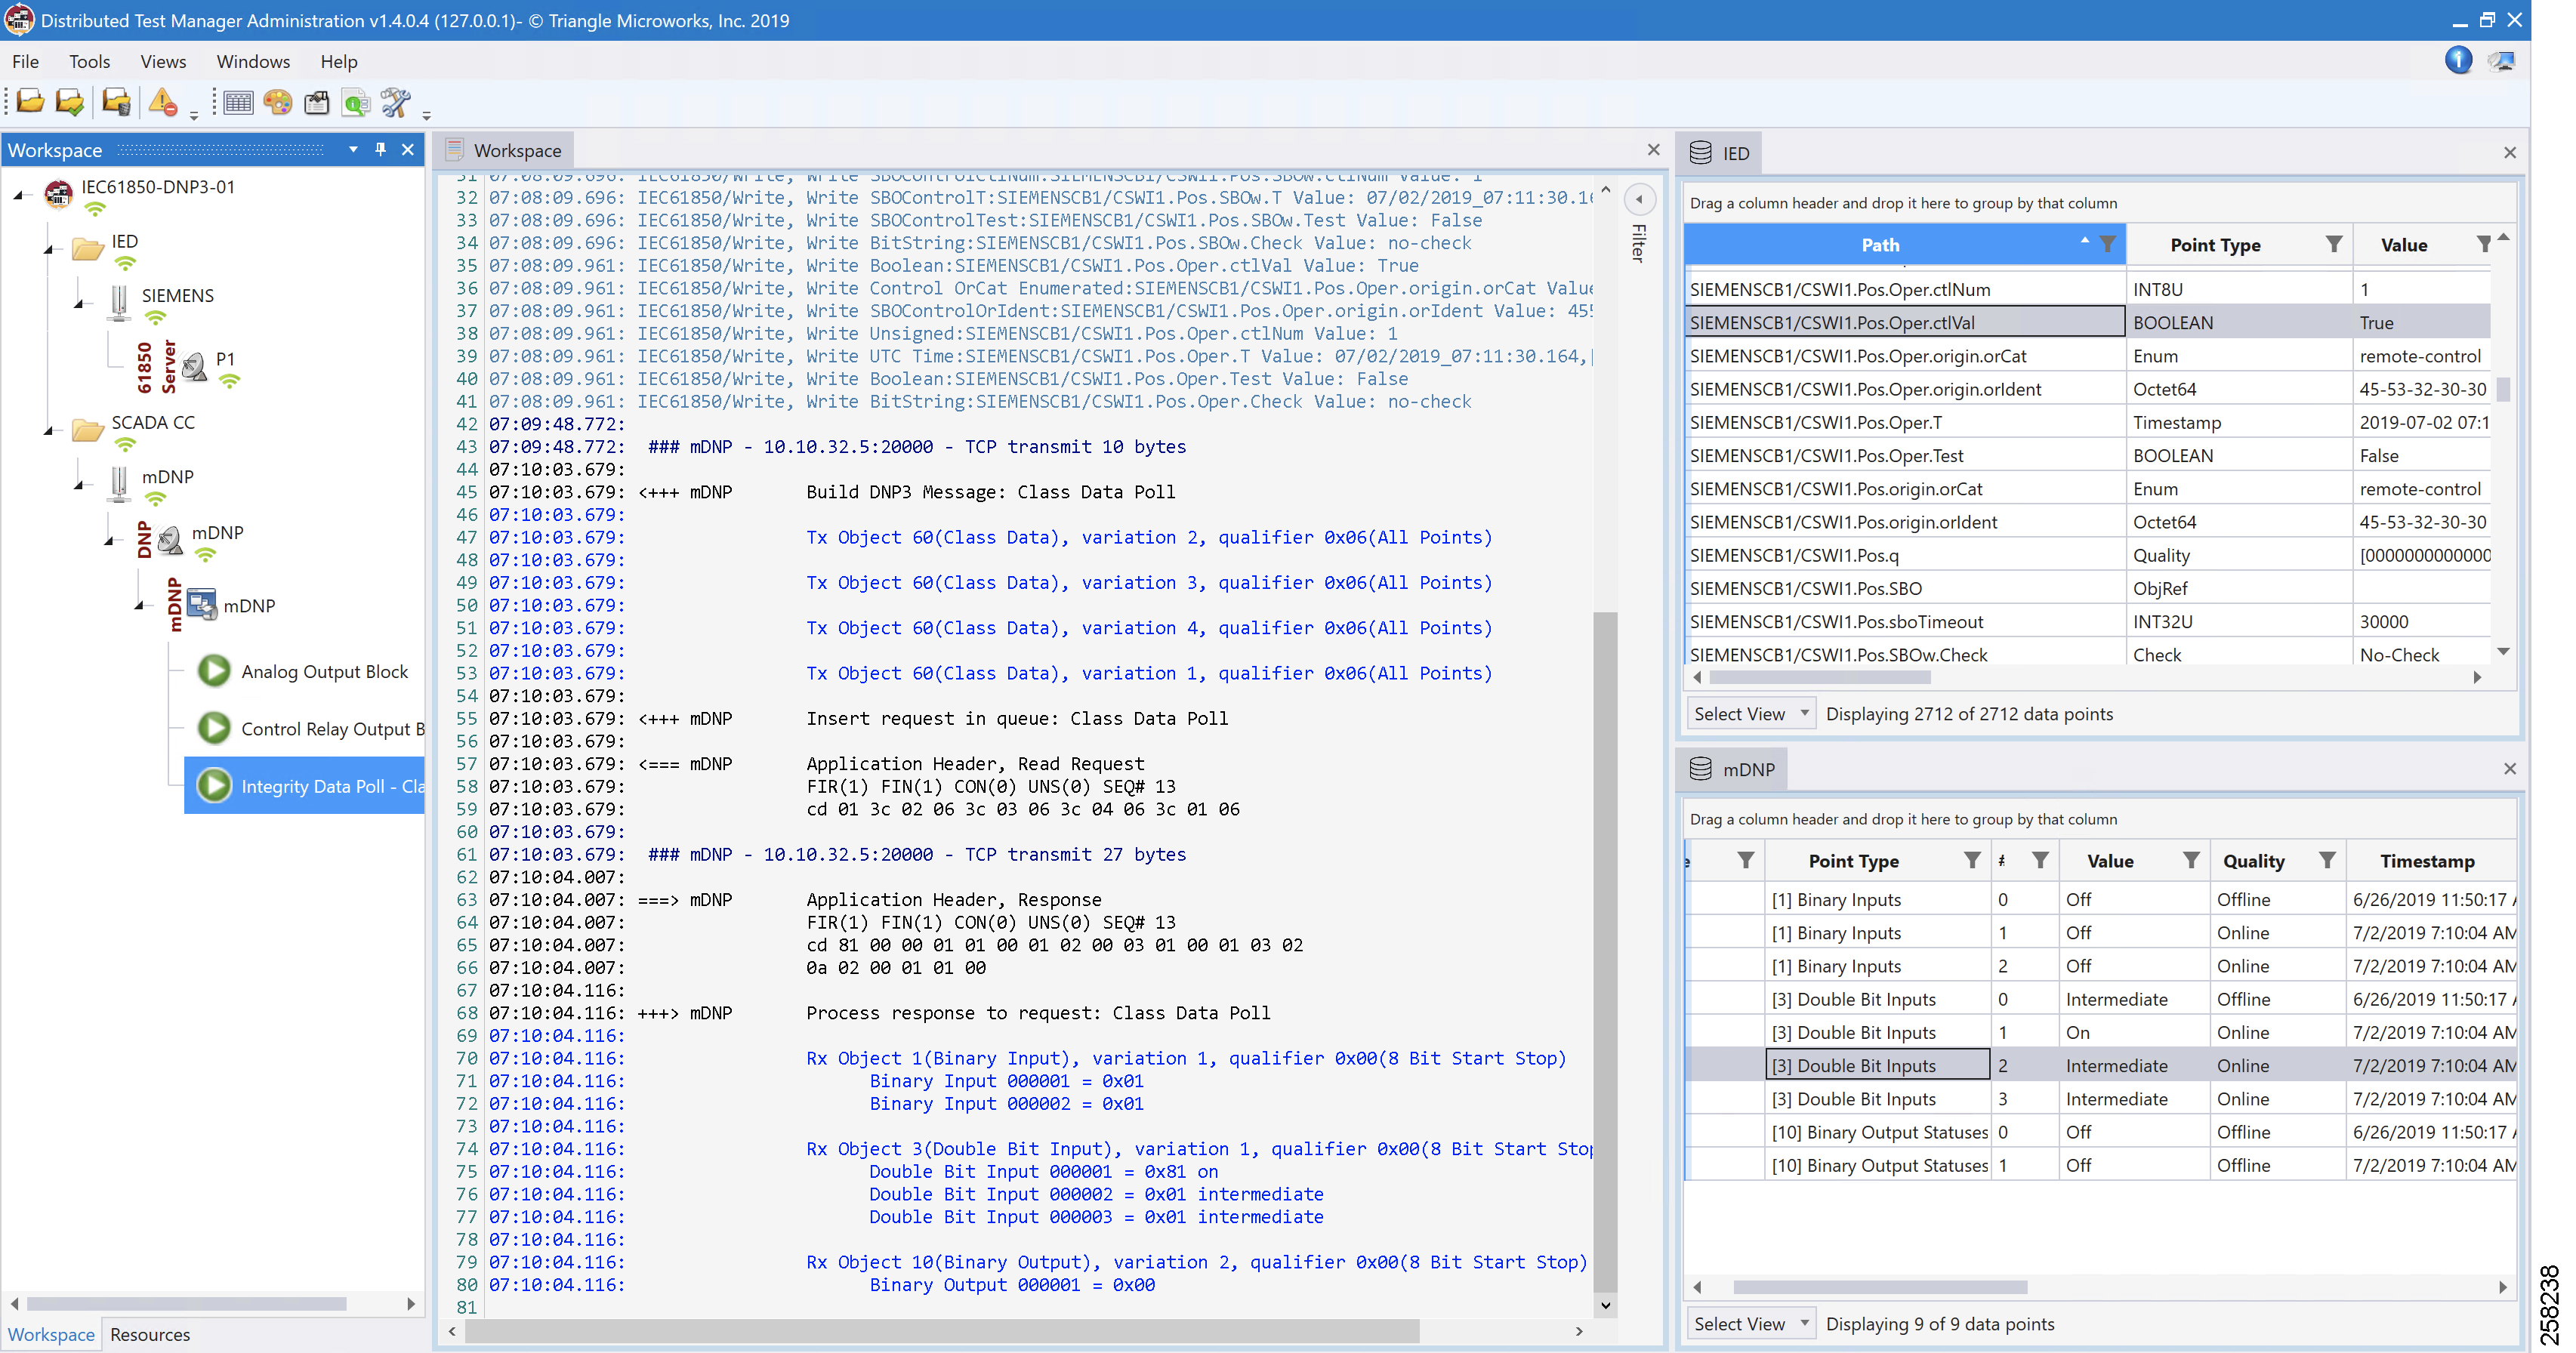Click the 61850 Server P1 icon
The height and width of the screenshot is (1353, 2576).
[x=195, y=366]
